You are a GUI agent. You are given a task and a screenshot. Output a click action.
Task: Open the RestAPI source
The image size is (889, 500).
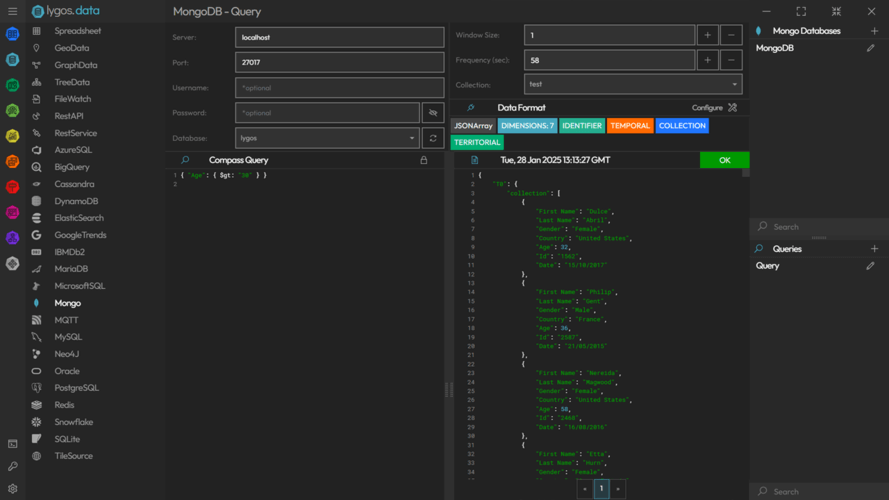tap(69, 116)
